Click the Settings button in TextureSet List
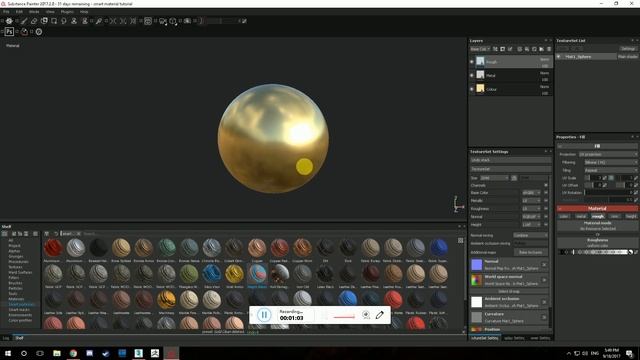This screenshot has width=640, height=360. point(628,49)
